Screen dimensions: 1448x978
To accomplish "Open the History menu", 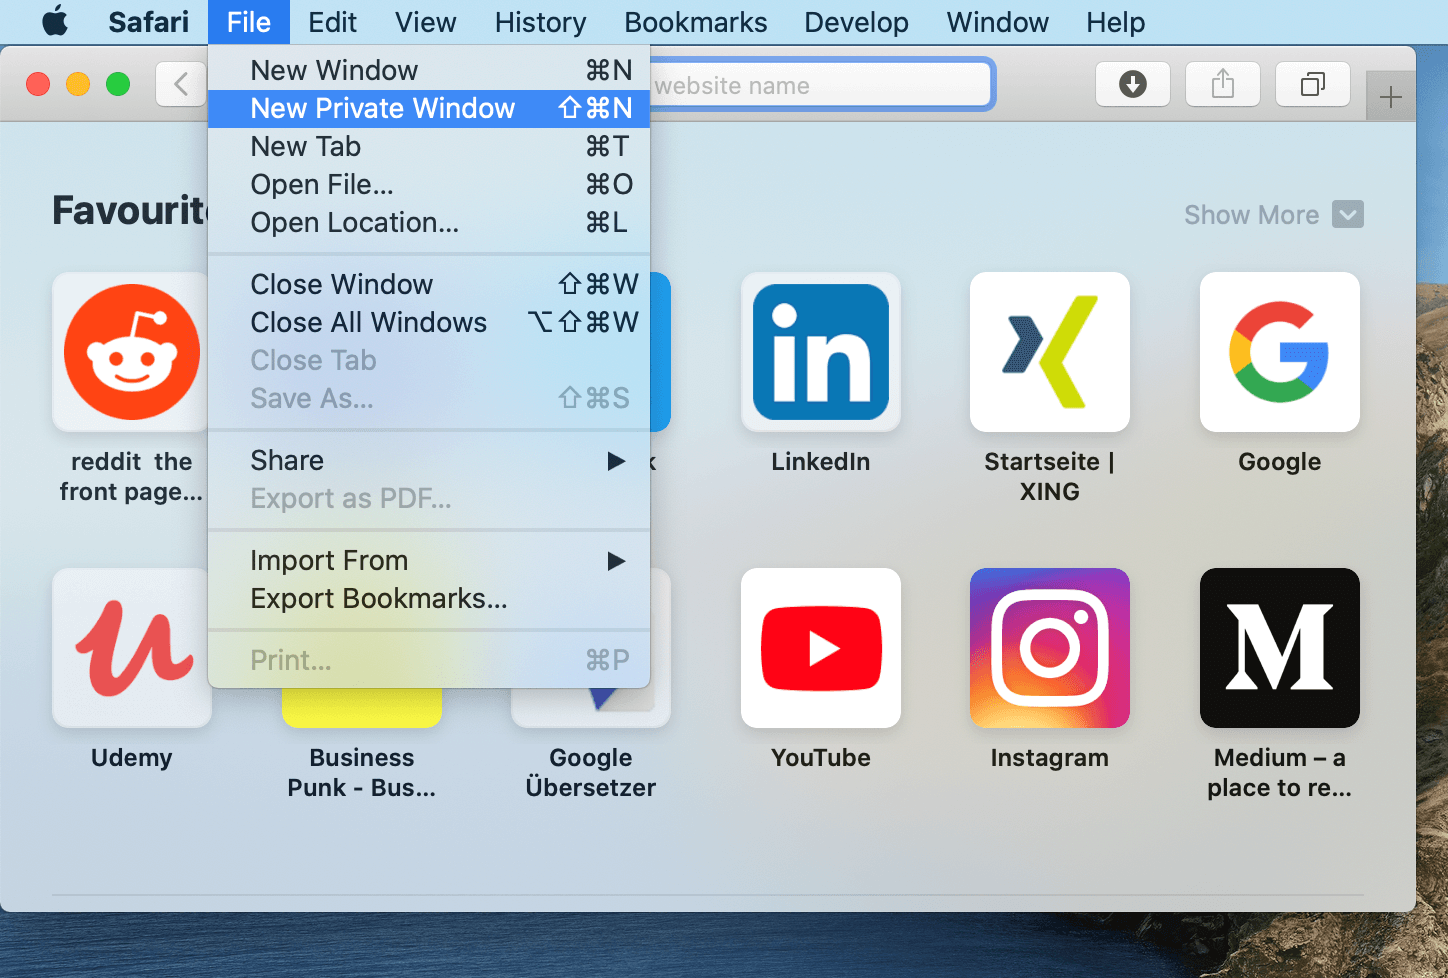I will click(540, 22).
